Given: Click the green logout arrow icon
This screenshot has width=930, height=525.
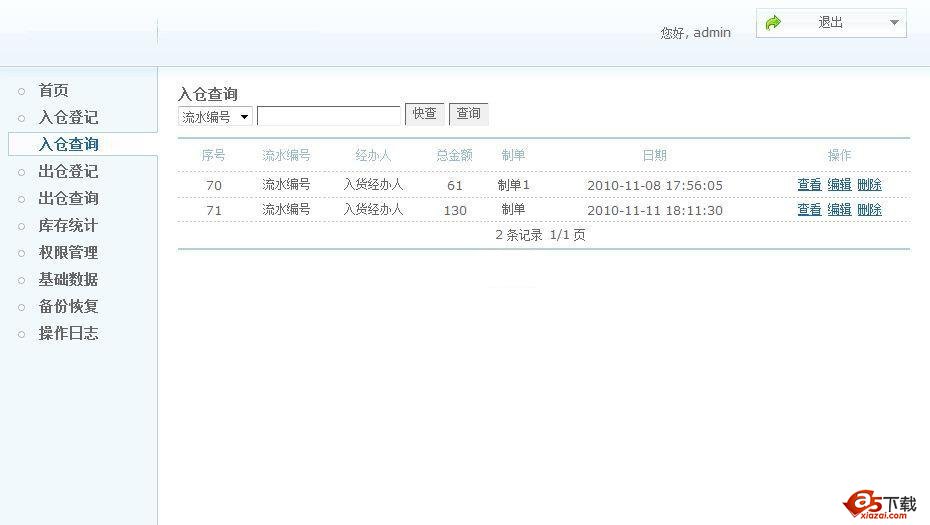Looking at the screenshot, I should [x=773, y=23].
